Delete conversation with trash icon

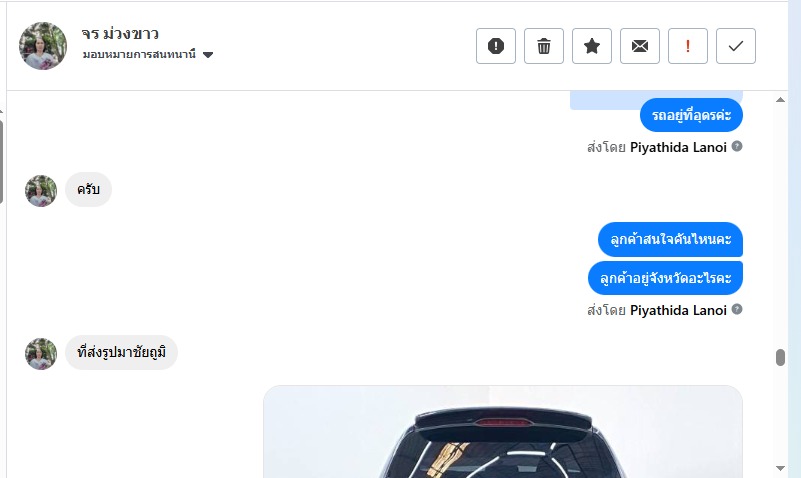click(544, 46)
